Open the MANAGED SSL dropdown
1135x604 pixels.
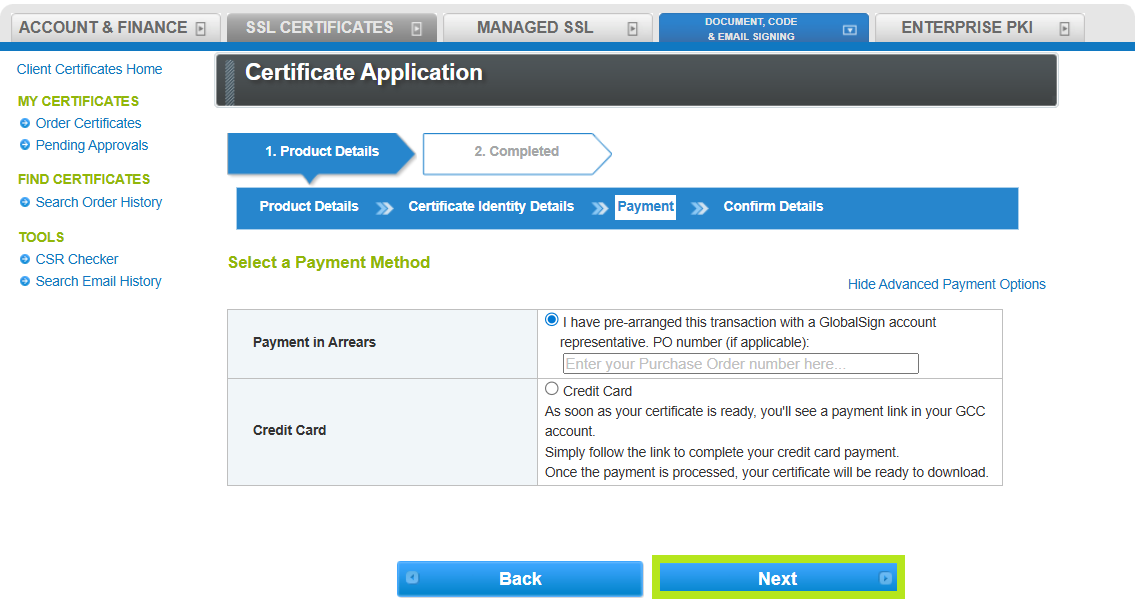[x=632, y=27]
